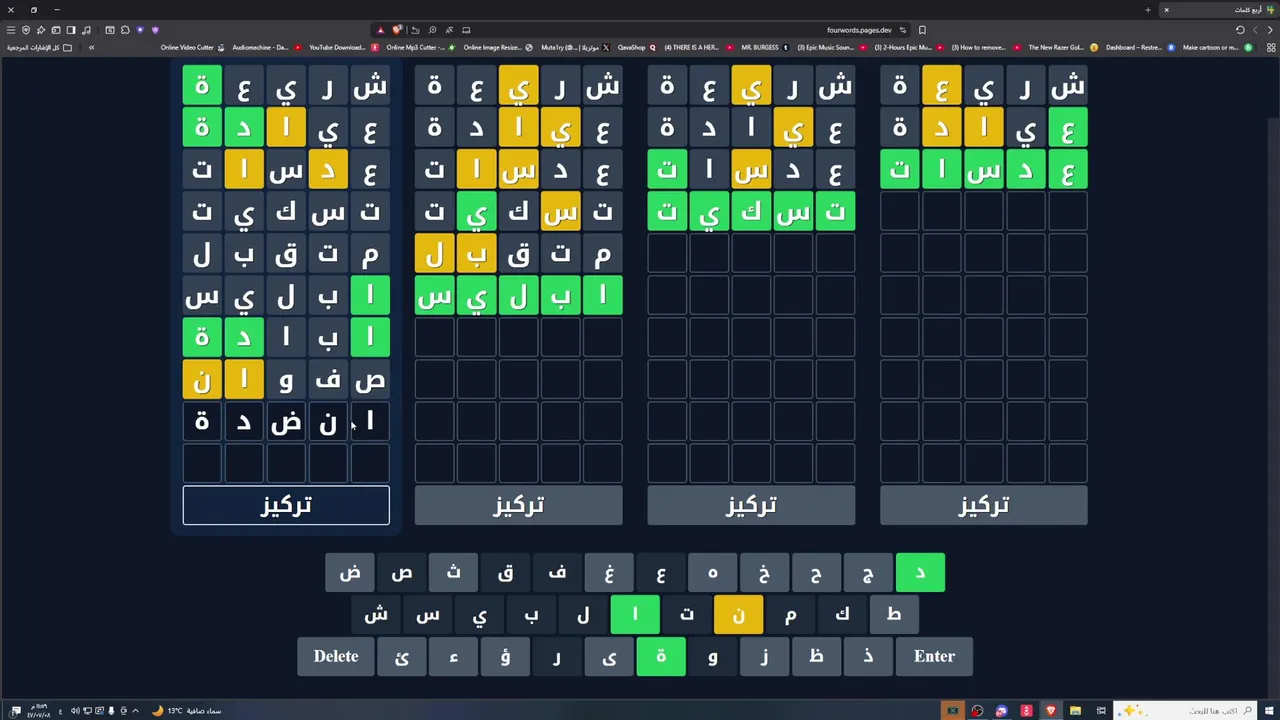Tap the ز key on keyboard
The image size is (1280, 720).
tap(764, 656)
